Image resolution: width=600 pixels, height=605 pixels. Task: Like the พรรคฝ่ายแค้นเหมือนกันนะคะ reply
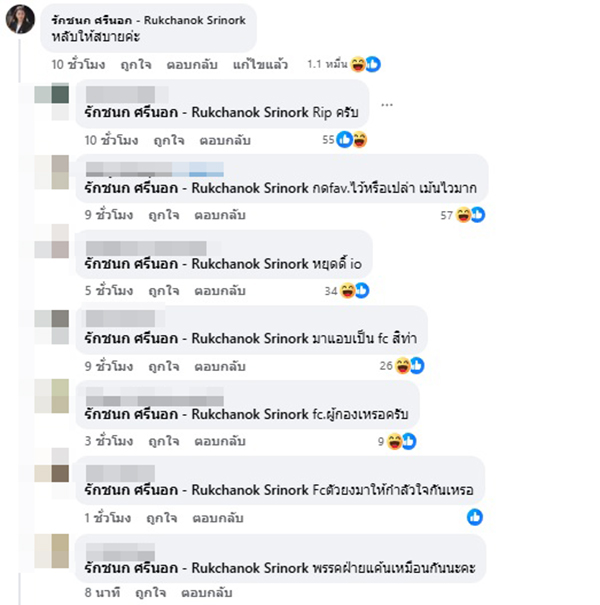pos(150,593)
